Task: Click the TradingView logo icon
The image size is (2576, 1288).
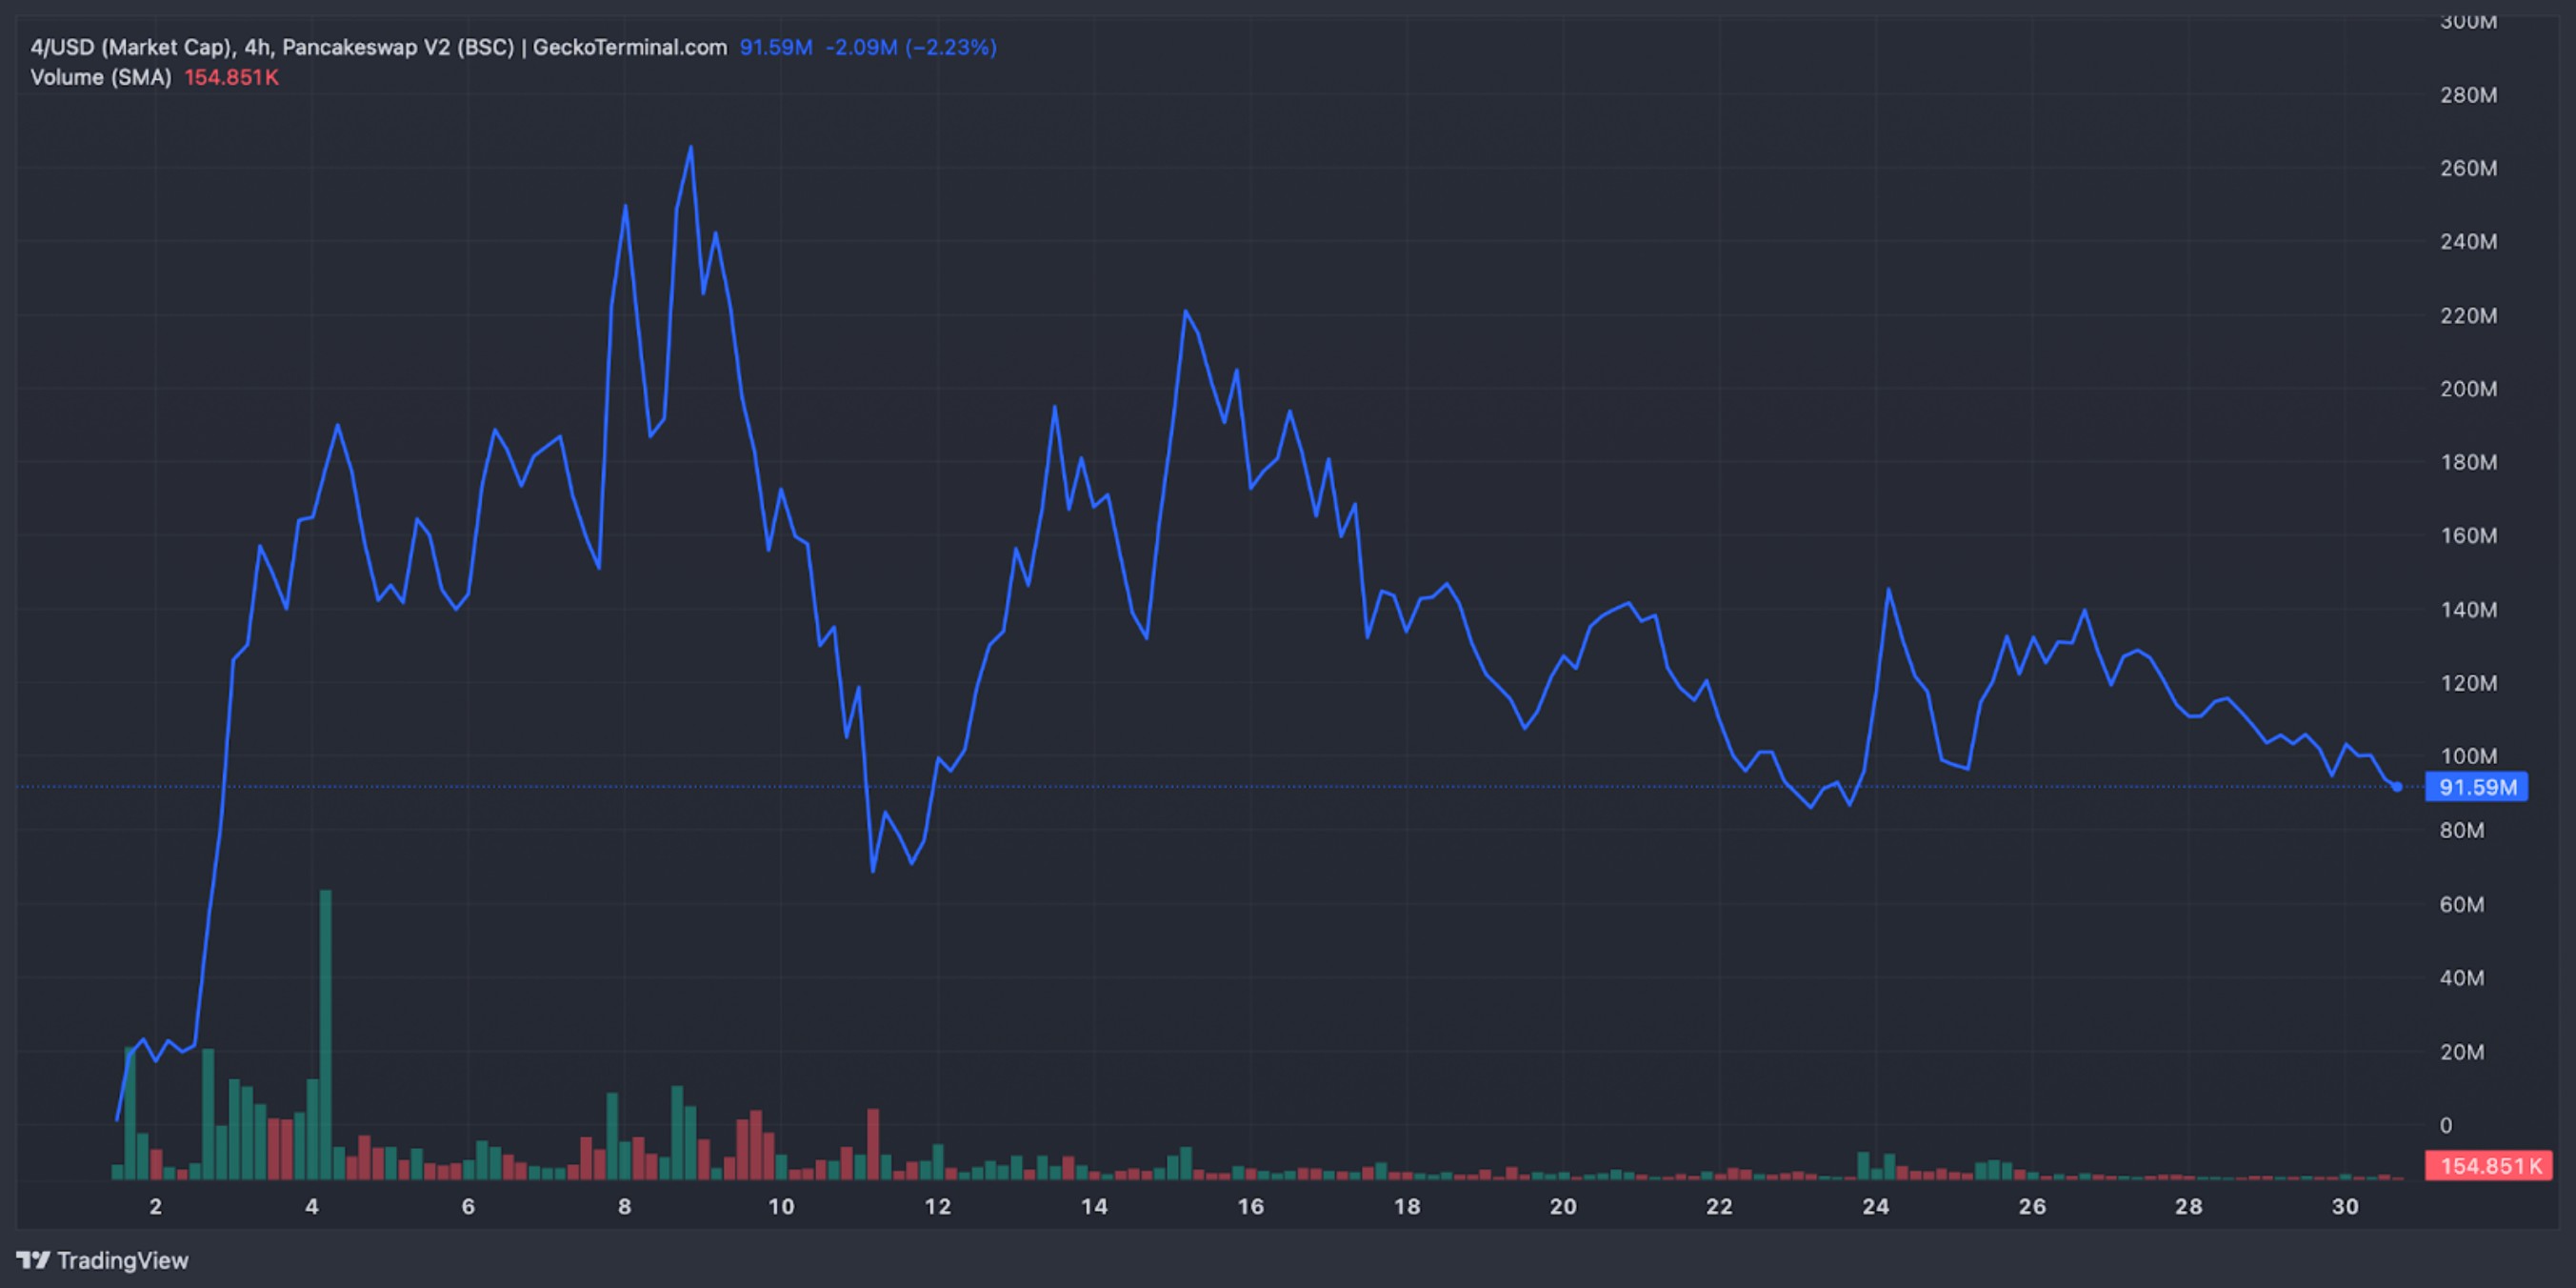Action: pyautogui.click(x=33, y=1260)
